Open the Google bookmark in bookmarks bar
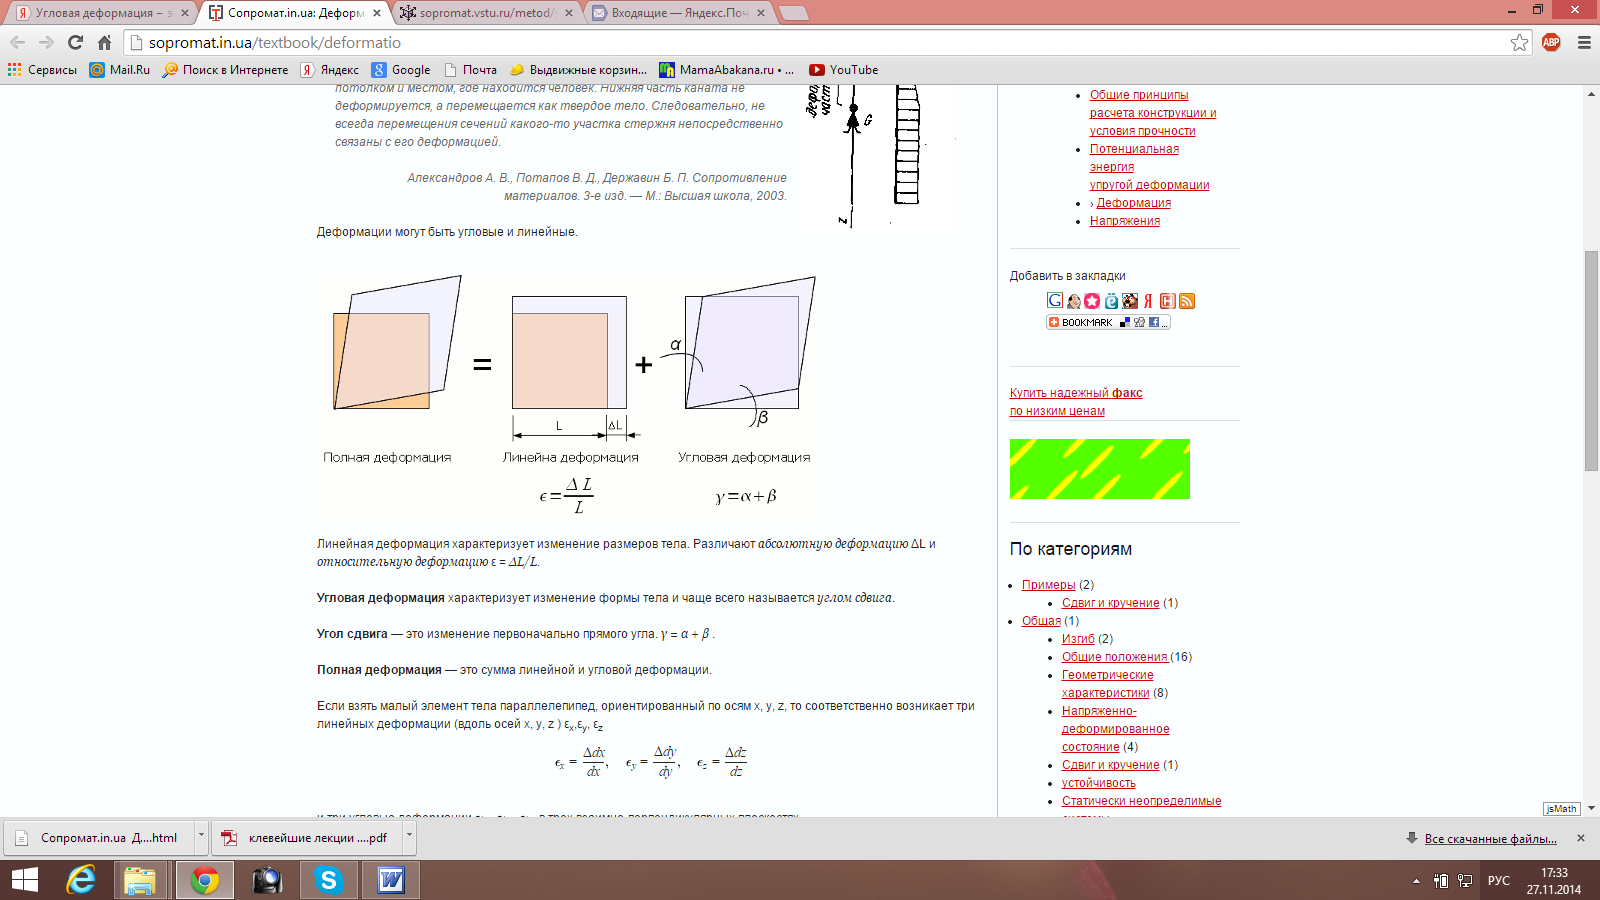This screenshot has width=1600, height=900. point(401,70)
